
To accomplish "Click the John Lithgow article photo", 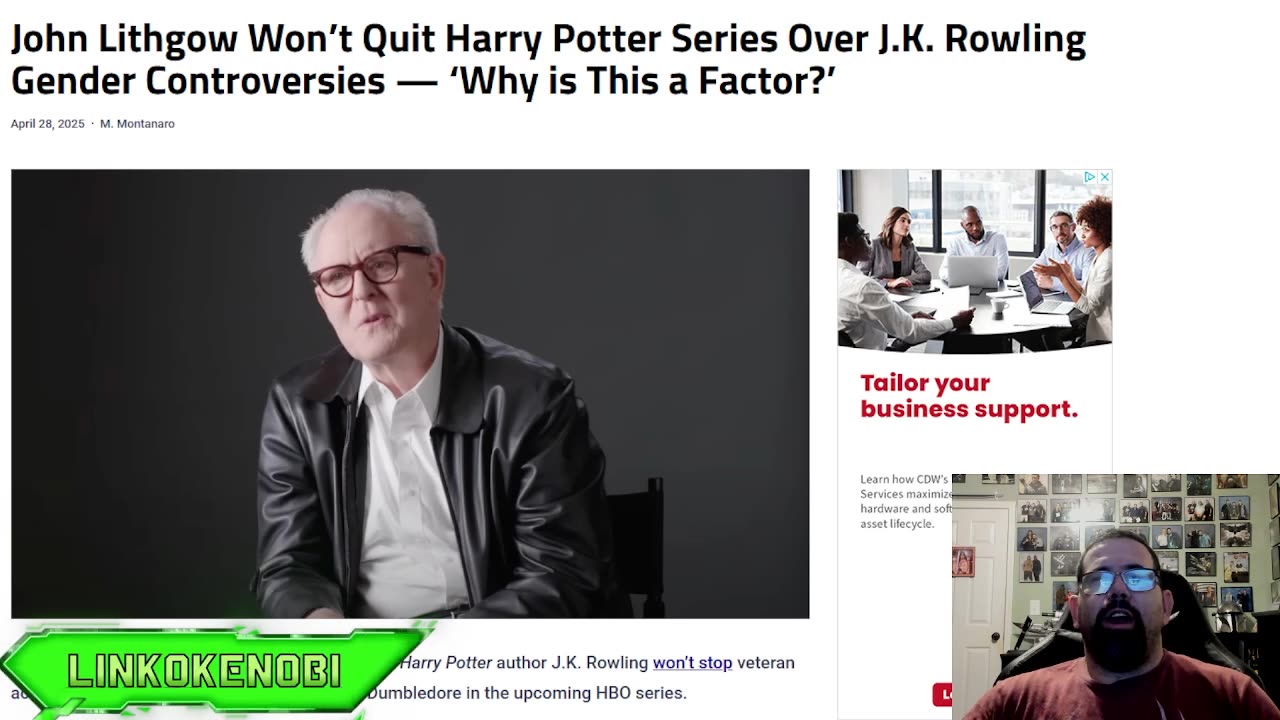I will 410,394.
